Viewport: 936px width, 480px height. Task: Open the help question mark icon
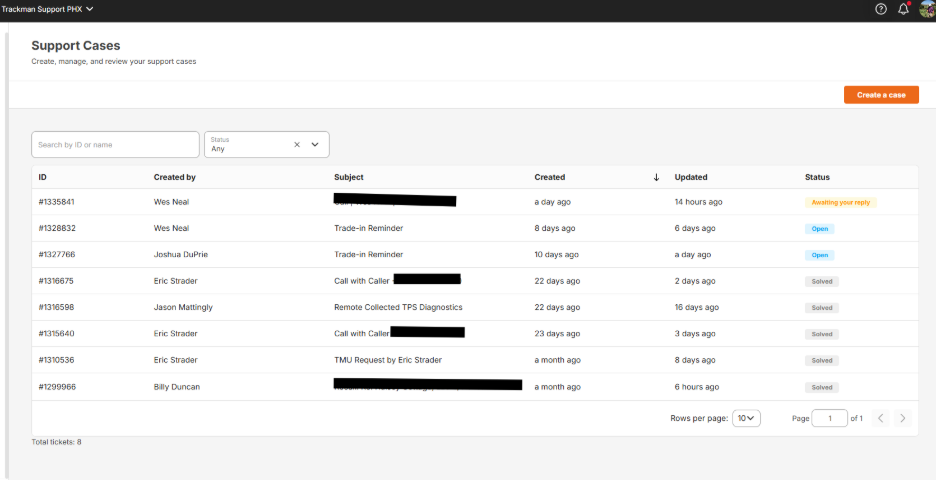coord(880,9)
